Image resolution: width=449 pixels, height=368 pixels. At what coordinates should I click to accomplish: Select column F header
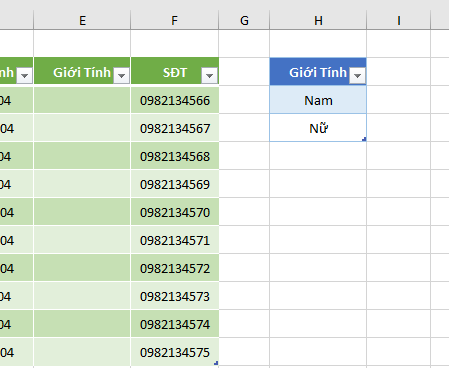175,21
